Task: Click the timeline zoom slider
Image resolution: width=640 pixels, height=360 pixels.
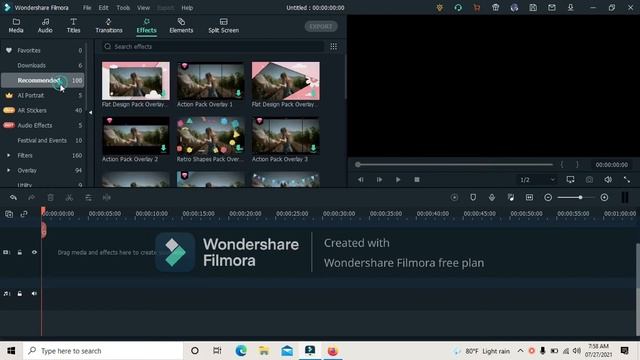Action: [x=576, y=198]
